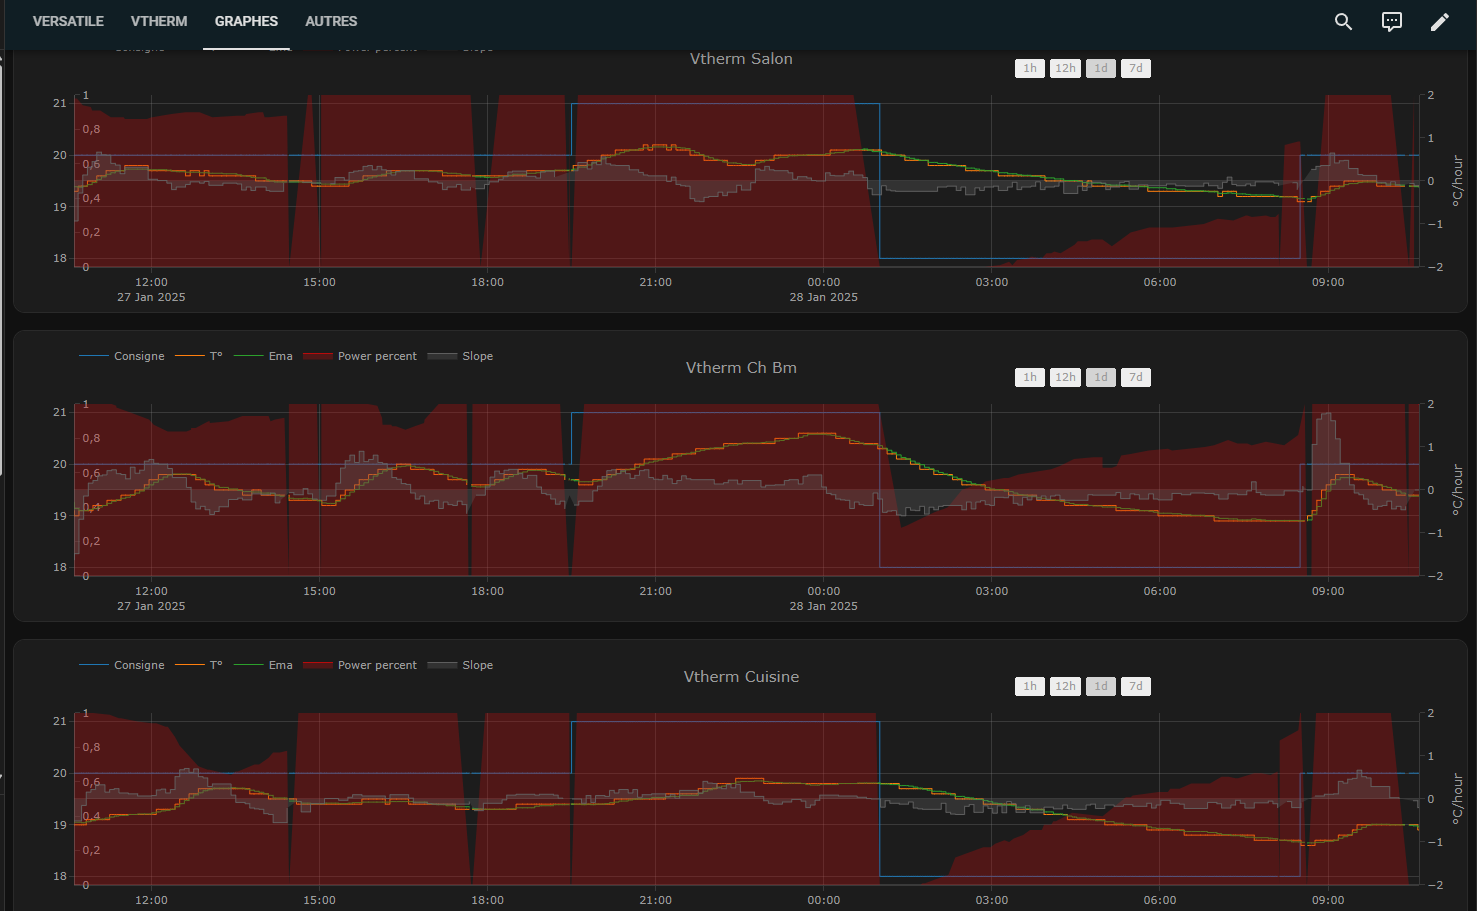
Task: Open the search icon in the header
Action: (x=1343, y=22)
